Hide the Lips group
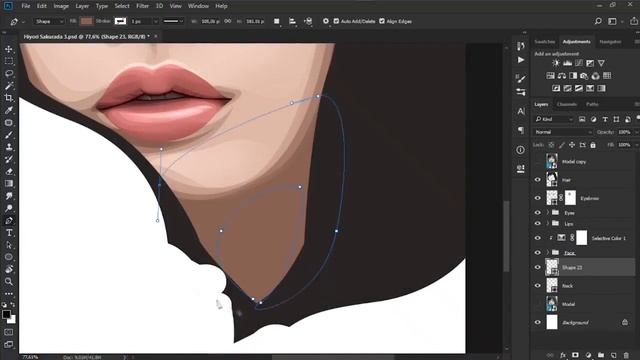The image size is (640, 360). 538,224
